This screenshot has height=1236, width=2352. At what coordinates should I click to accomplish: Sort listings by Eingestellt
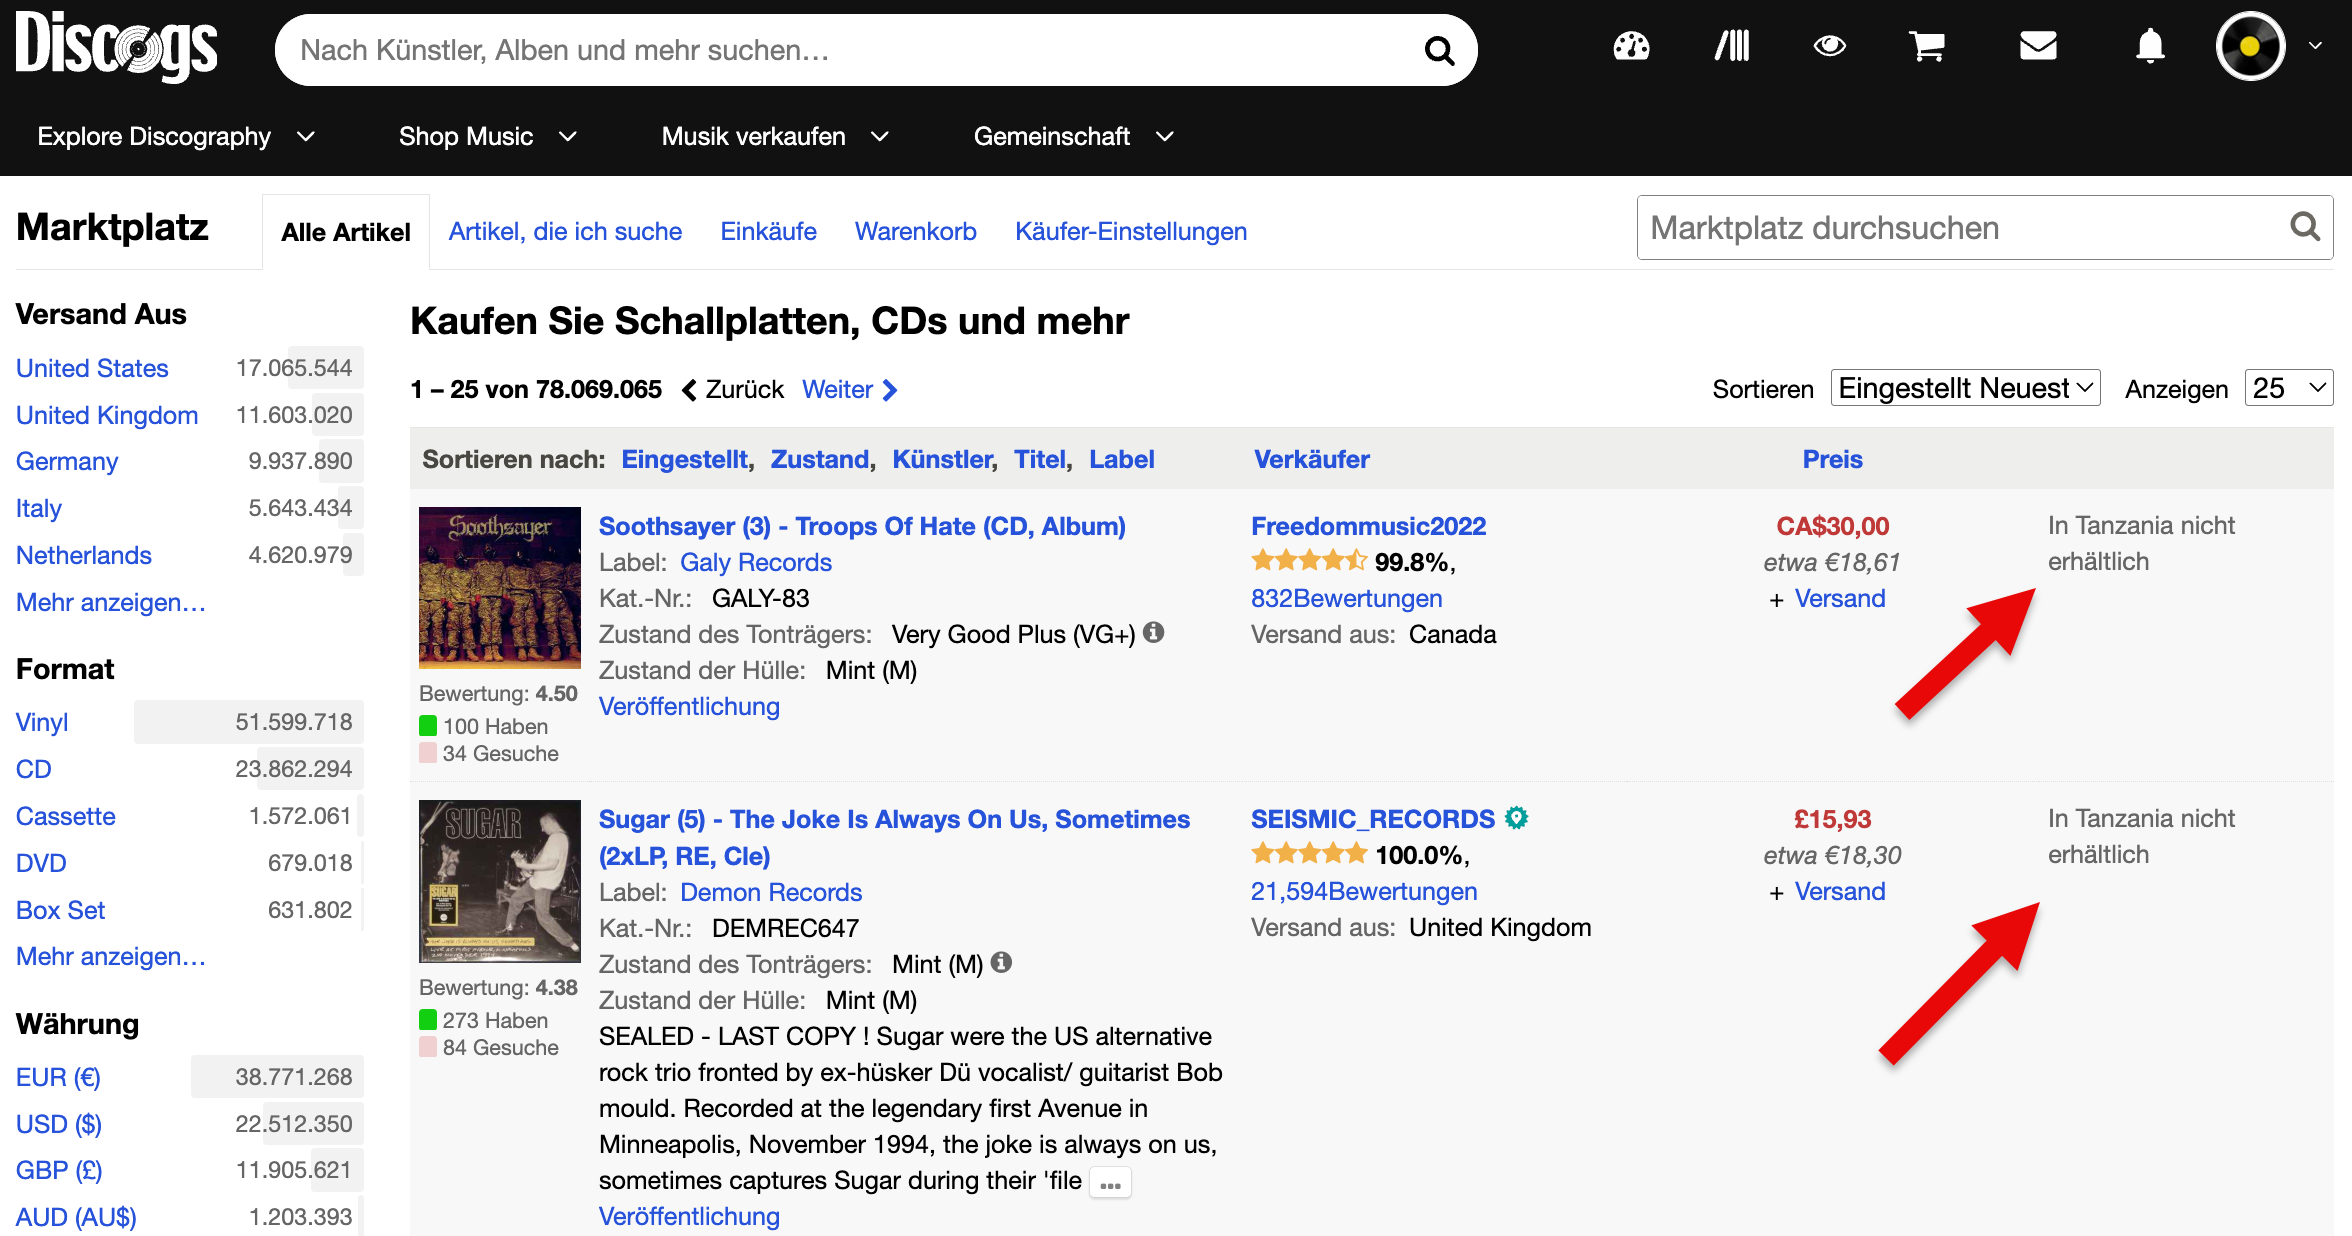[684, 459]
